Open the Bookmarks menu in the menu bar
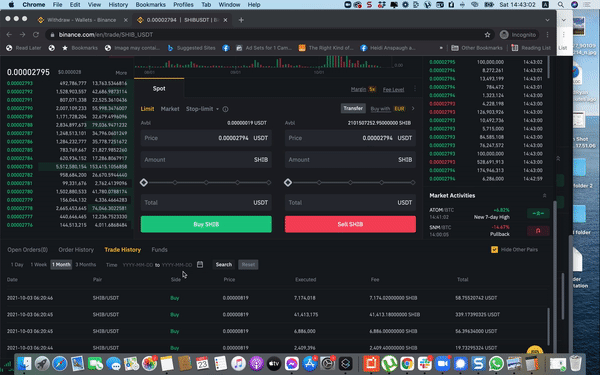The height and width of the screenshot is (375, 600). 151,5
